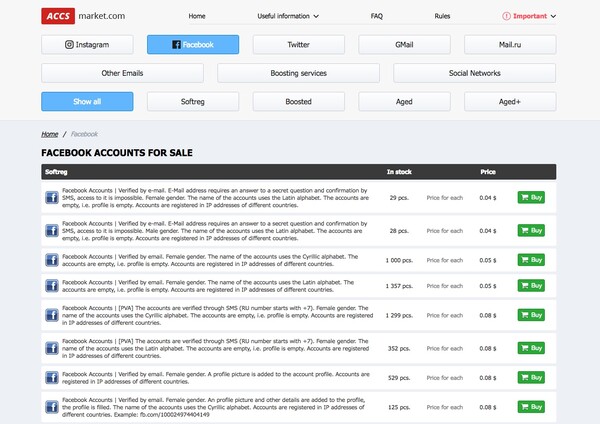The height and width of the screenshot is (424, 600).
Task: Click Facebook icon in 1 000 pcs. row
Action: tap(52, 260)
